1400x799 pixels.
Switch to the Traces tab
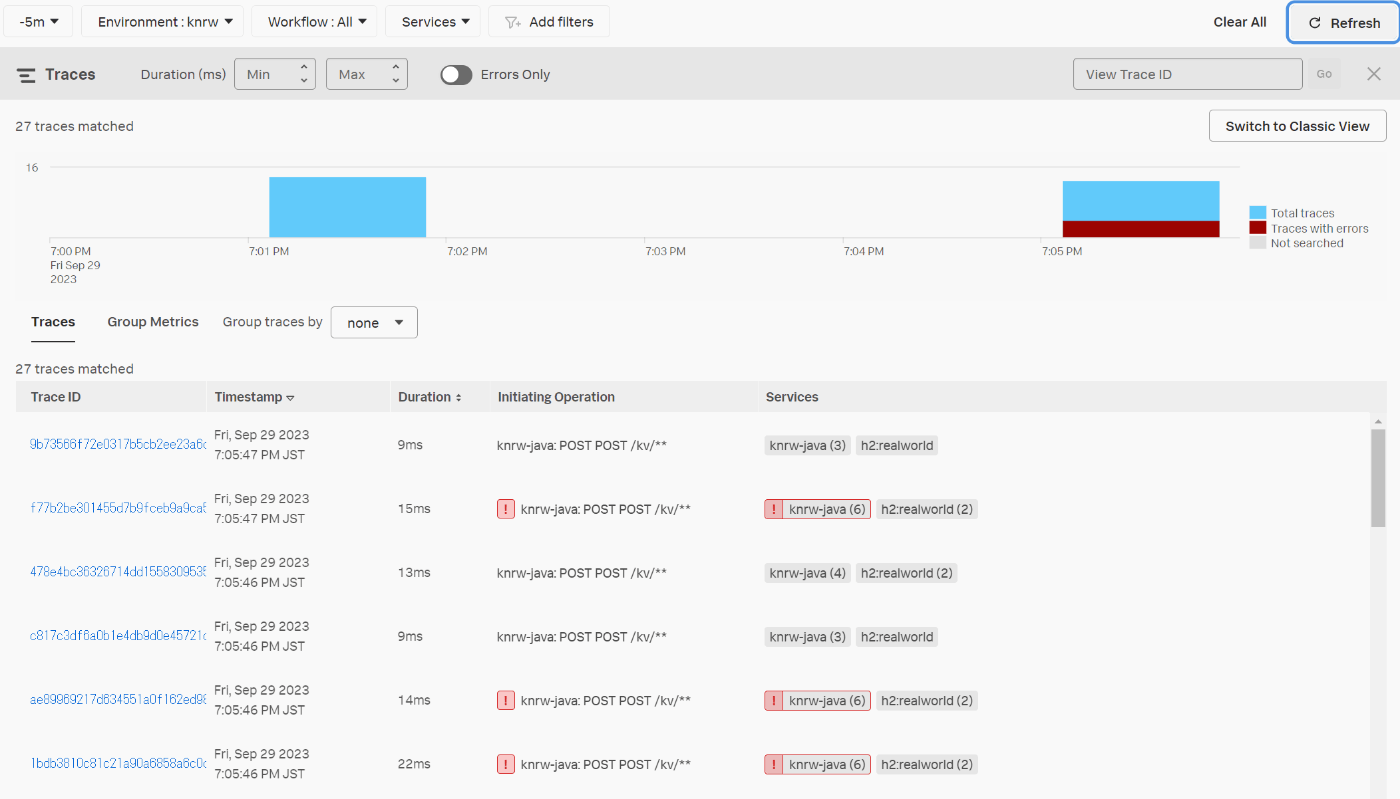pos(53,322)
